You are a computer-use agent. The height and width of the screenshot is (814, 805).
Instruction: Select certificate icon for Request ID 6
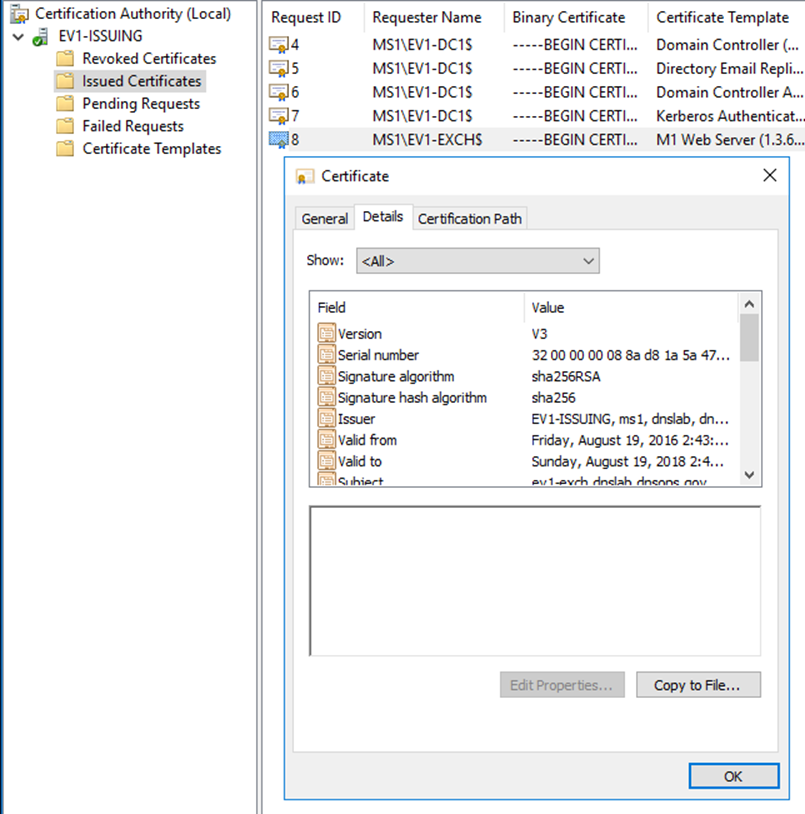click(x=279, y=92)
